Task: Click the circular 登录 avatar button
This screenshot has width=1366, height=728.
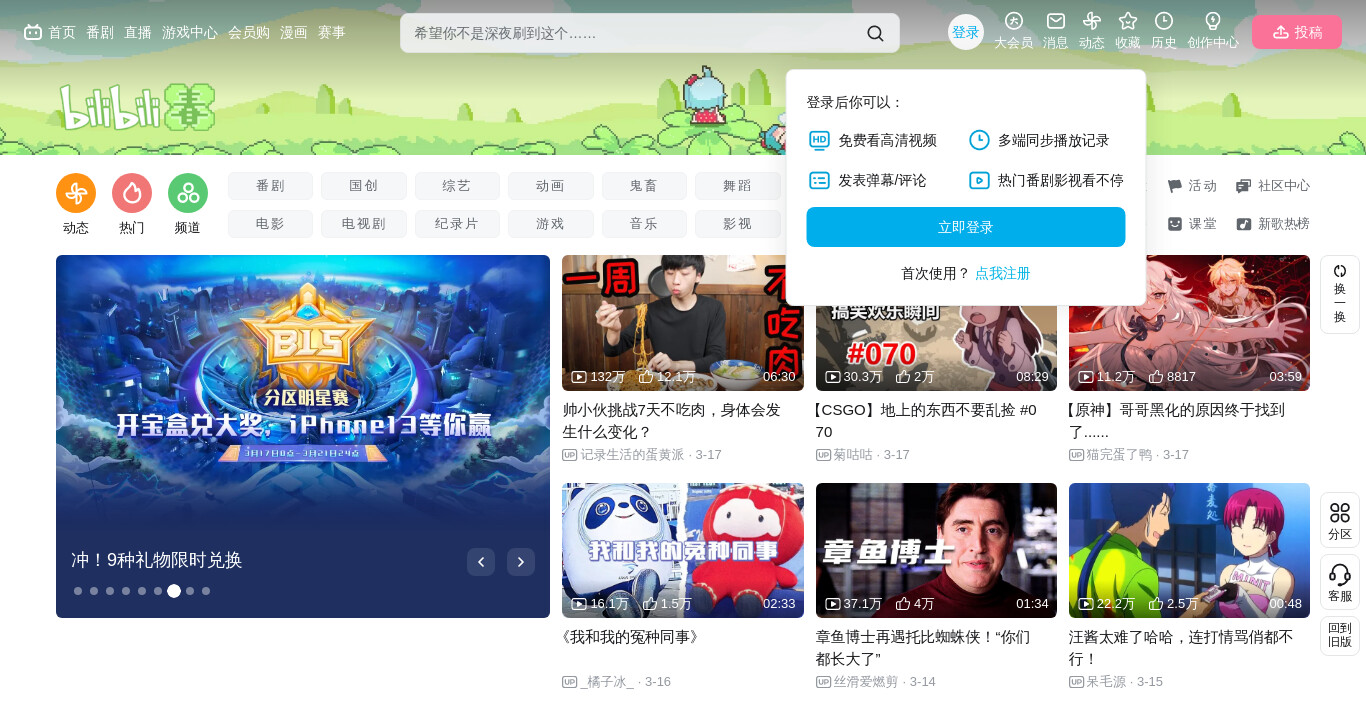Action: click(x=966, y=32)
